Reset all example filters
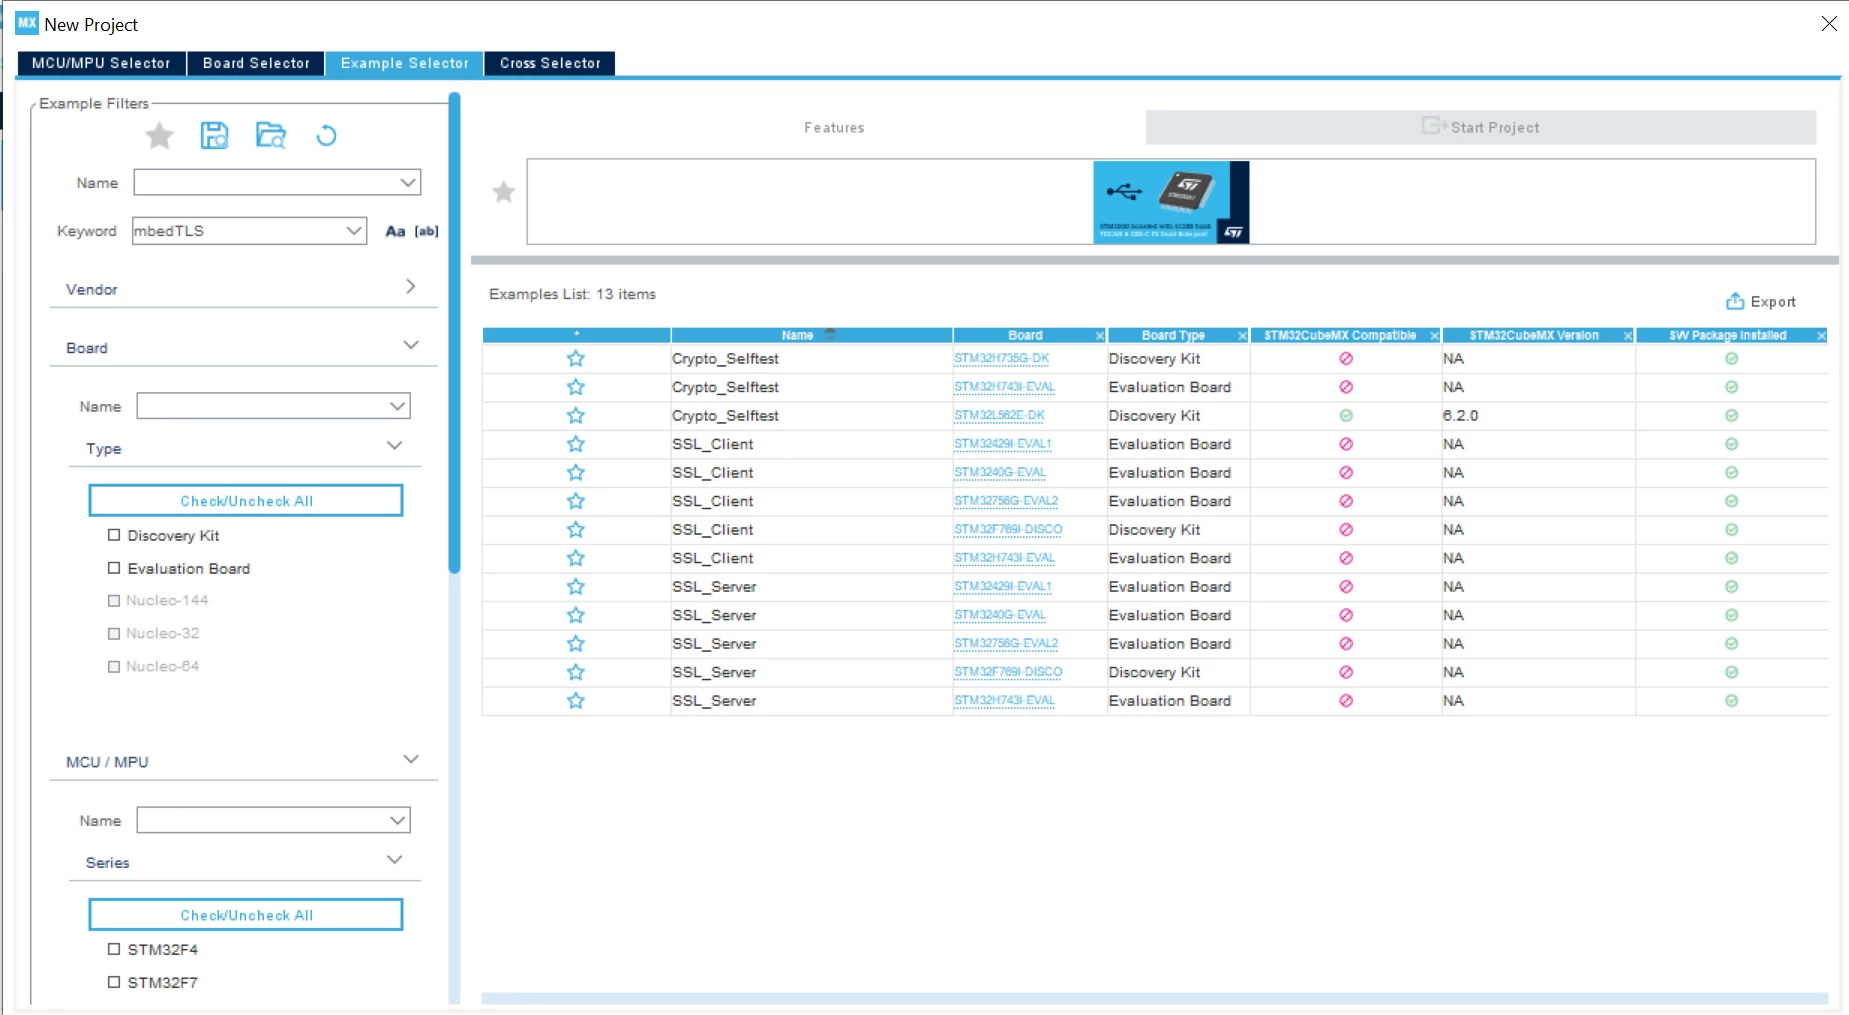This screenshot has height=1015, width=1849. (x=326, y=135)
